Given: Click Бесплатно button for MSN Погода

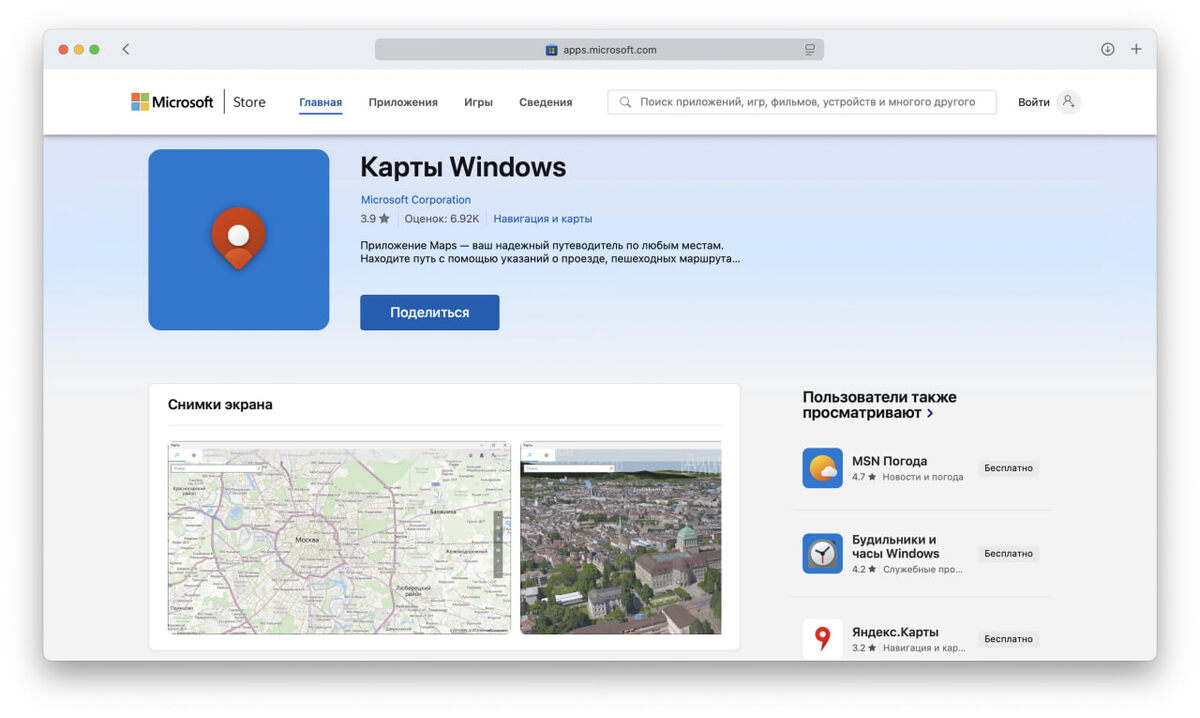Looking at the screenshot, I should coord(1008,468).
